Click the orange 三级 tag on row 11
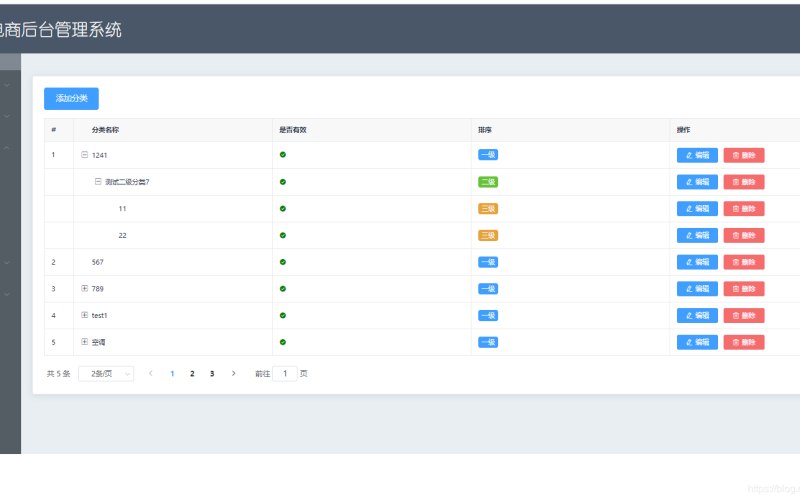The width and height of the screenshot is (800, 500). [x=488, y=209]
